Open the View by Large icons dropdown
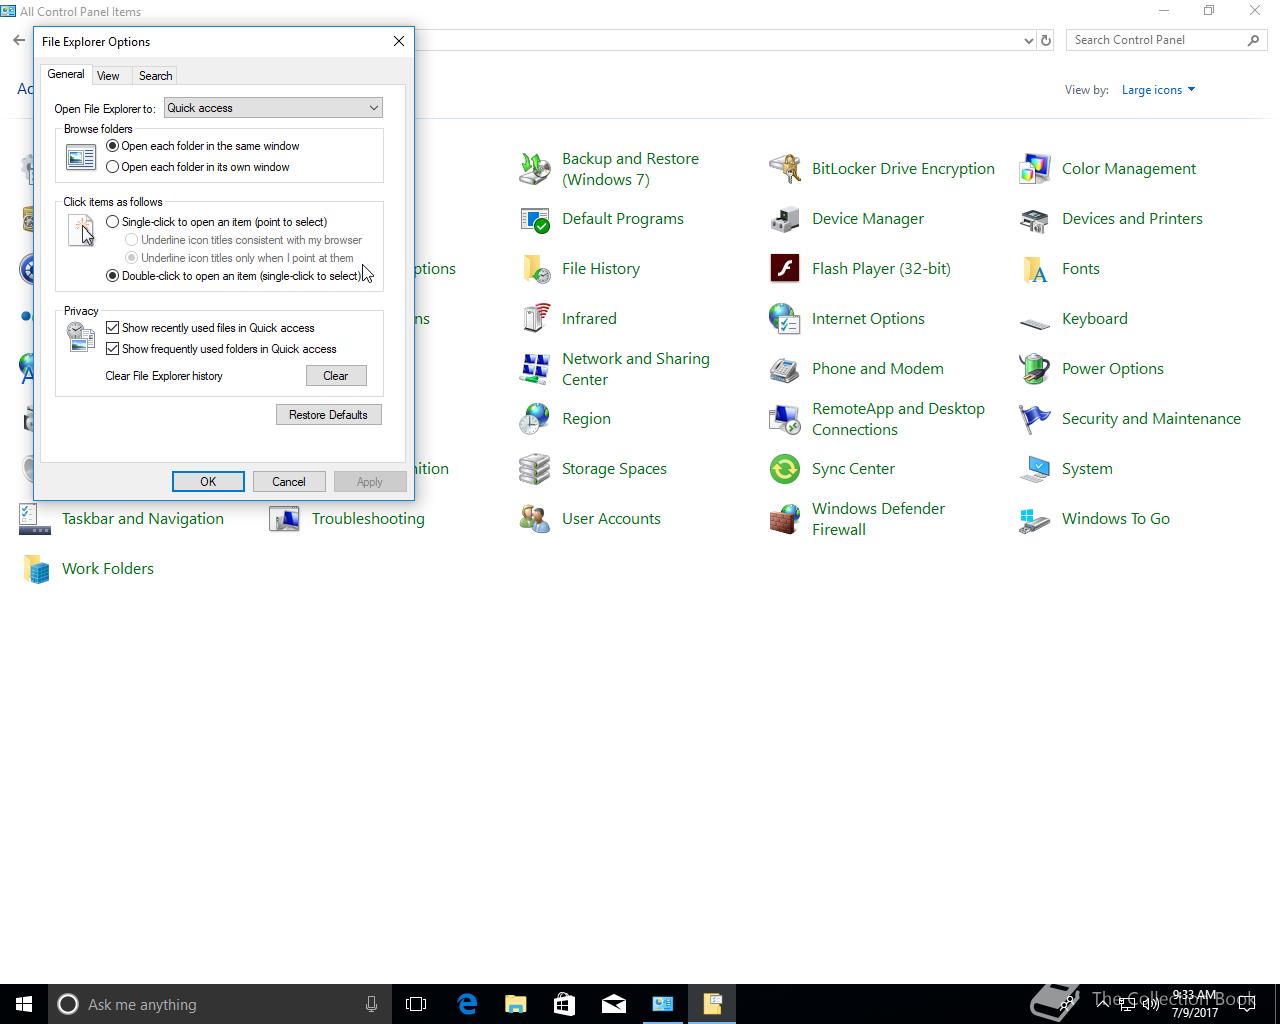Viewport: 1280px width, 1024px height. coord(1158,90)
